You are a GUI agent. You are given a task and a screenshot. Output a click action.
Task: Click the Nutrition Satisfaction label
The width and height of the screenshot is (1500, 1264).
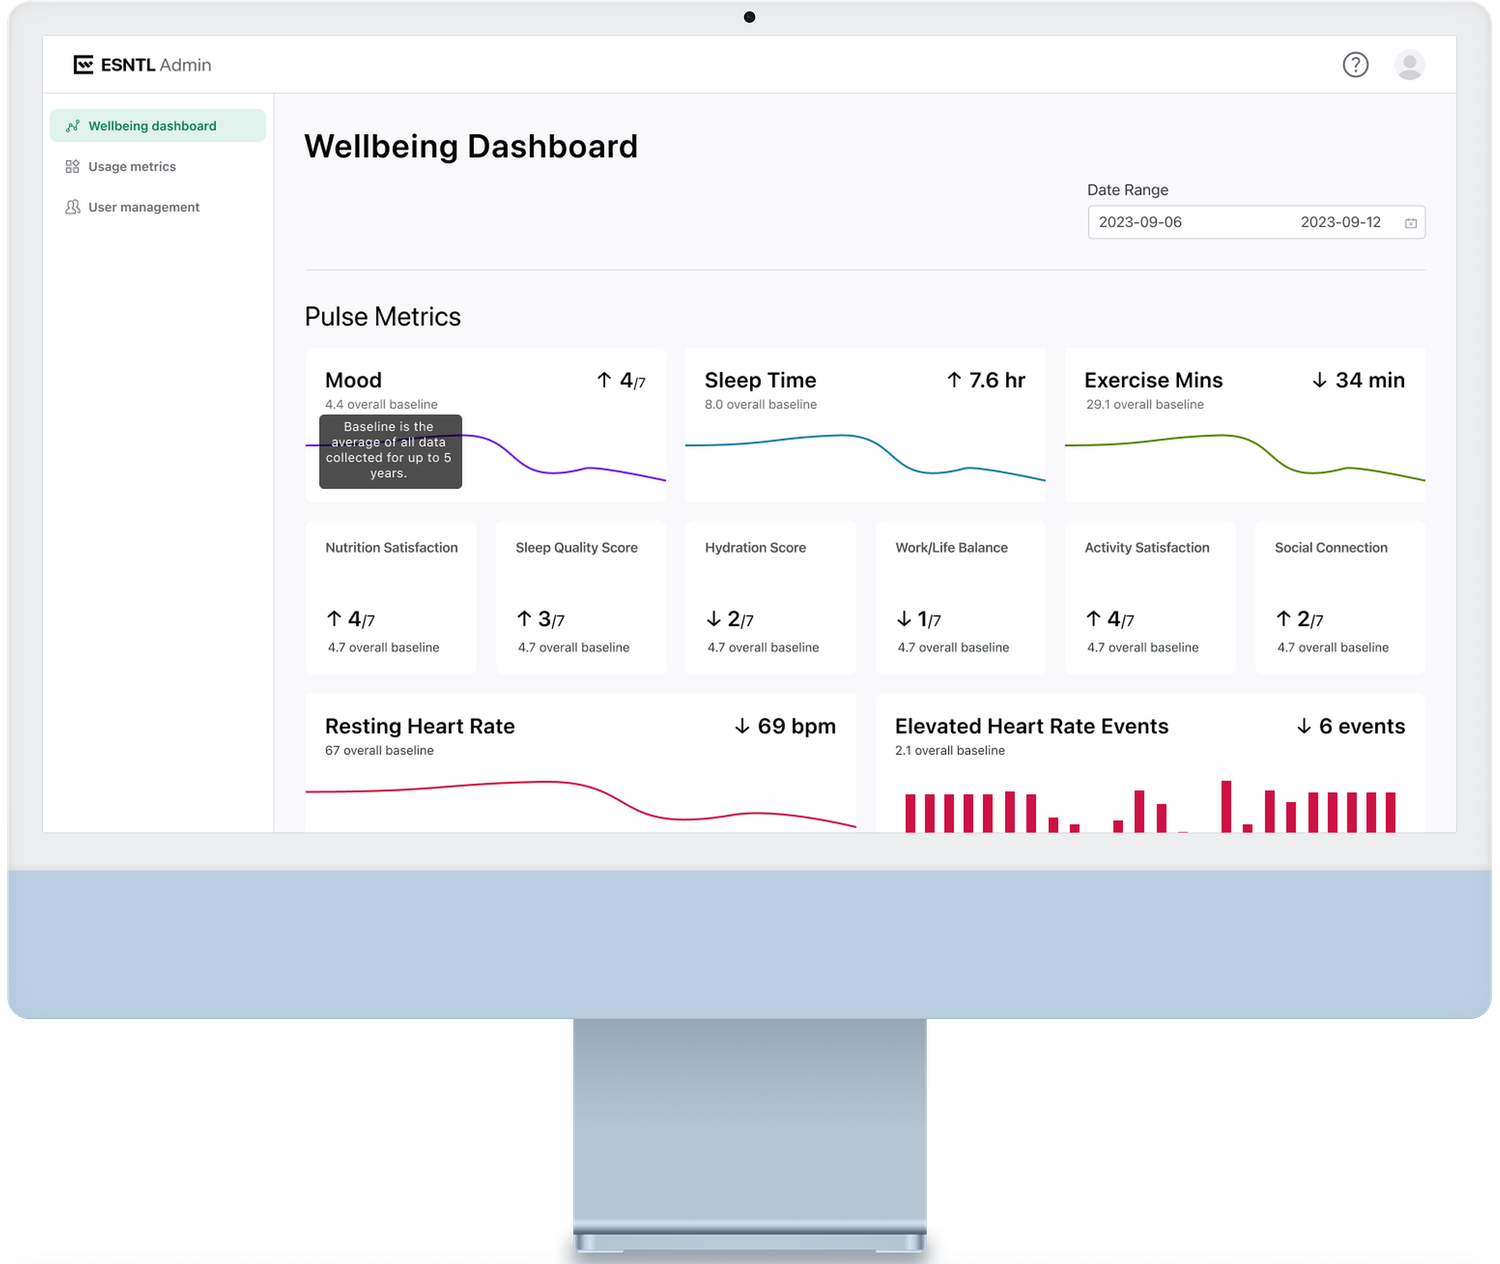coord(391,548)
